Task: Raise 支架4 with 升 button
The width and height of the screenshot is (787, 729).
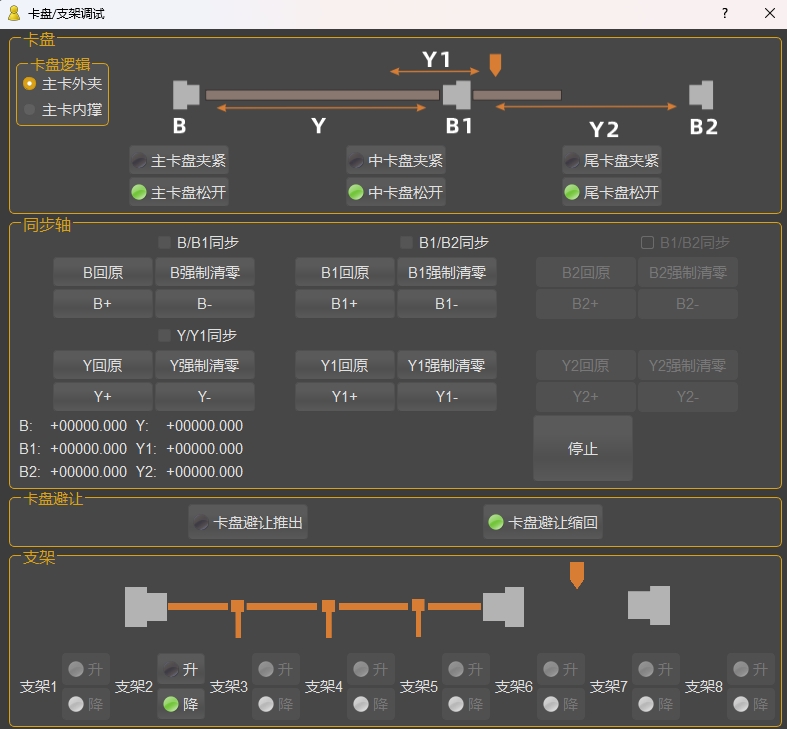Action: (x=371, y=669)
